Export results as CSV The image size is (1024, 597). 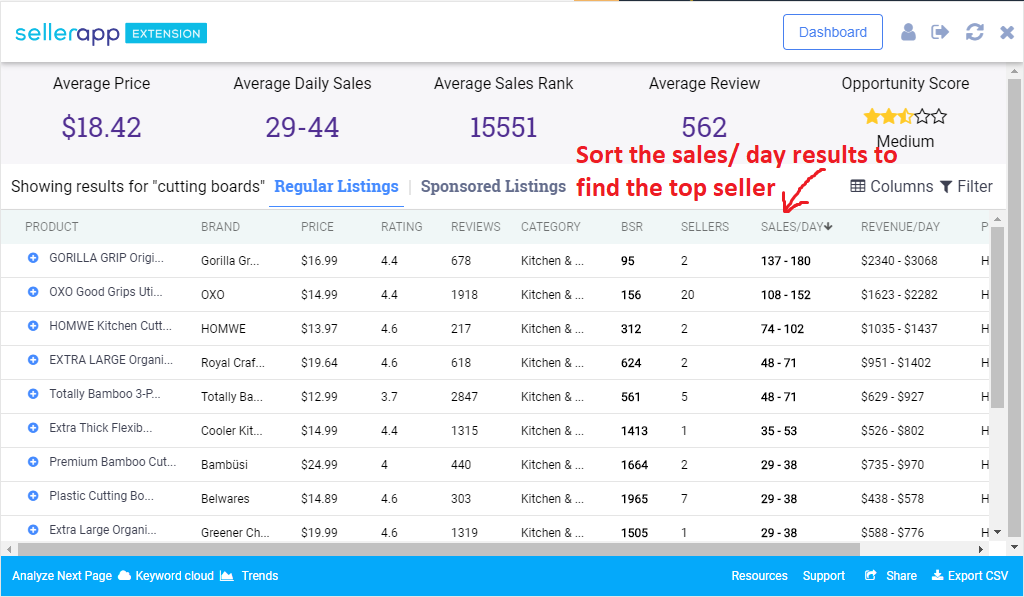pyautogui.click(x=970, y=575)
